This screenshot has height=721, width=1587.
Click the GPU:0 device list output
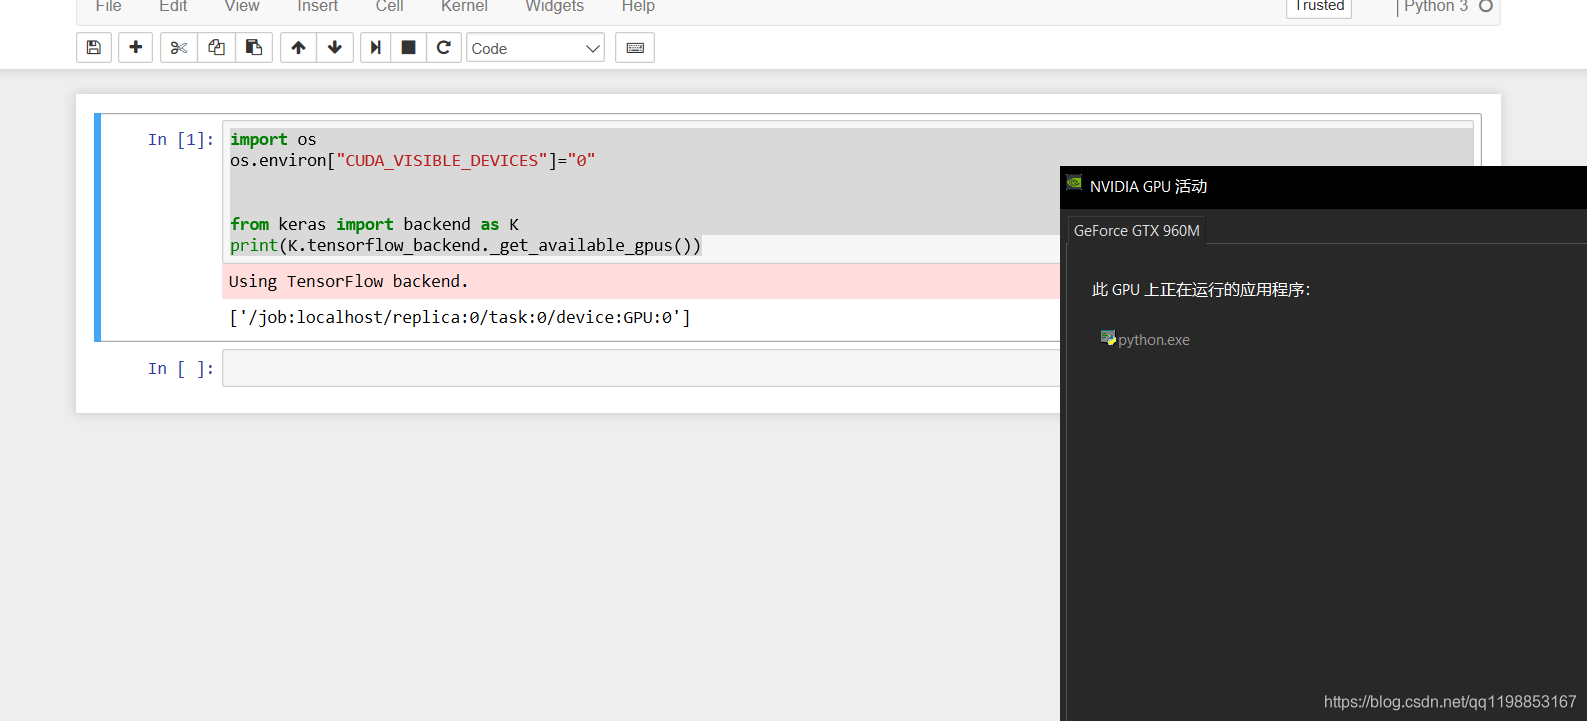pos(460,318)
